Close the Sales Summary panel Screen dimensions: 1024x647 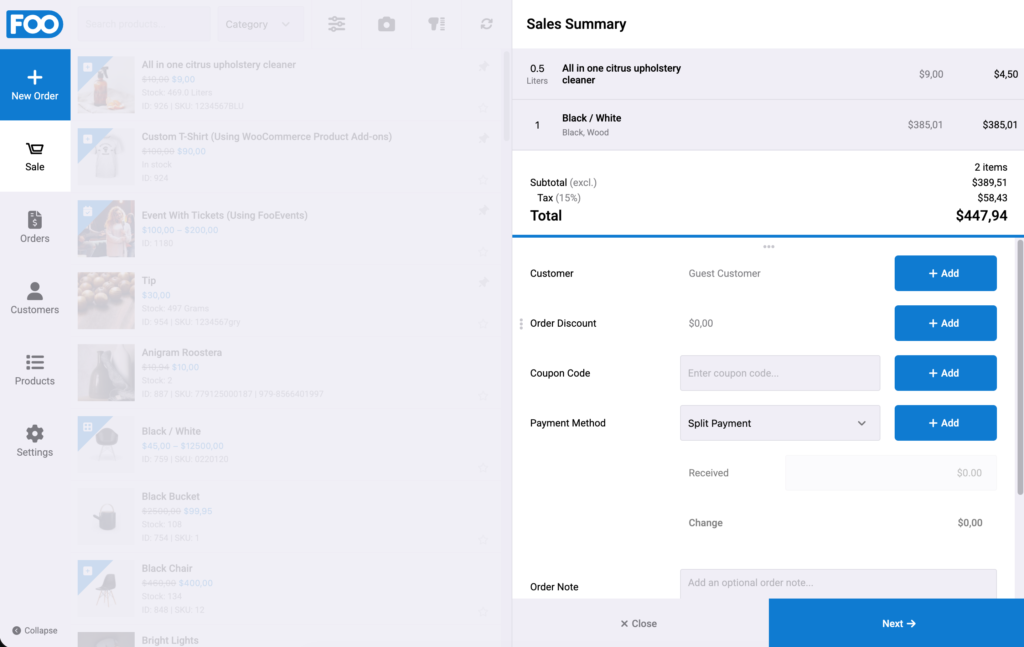(640, 623)
